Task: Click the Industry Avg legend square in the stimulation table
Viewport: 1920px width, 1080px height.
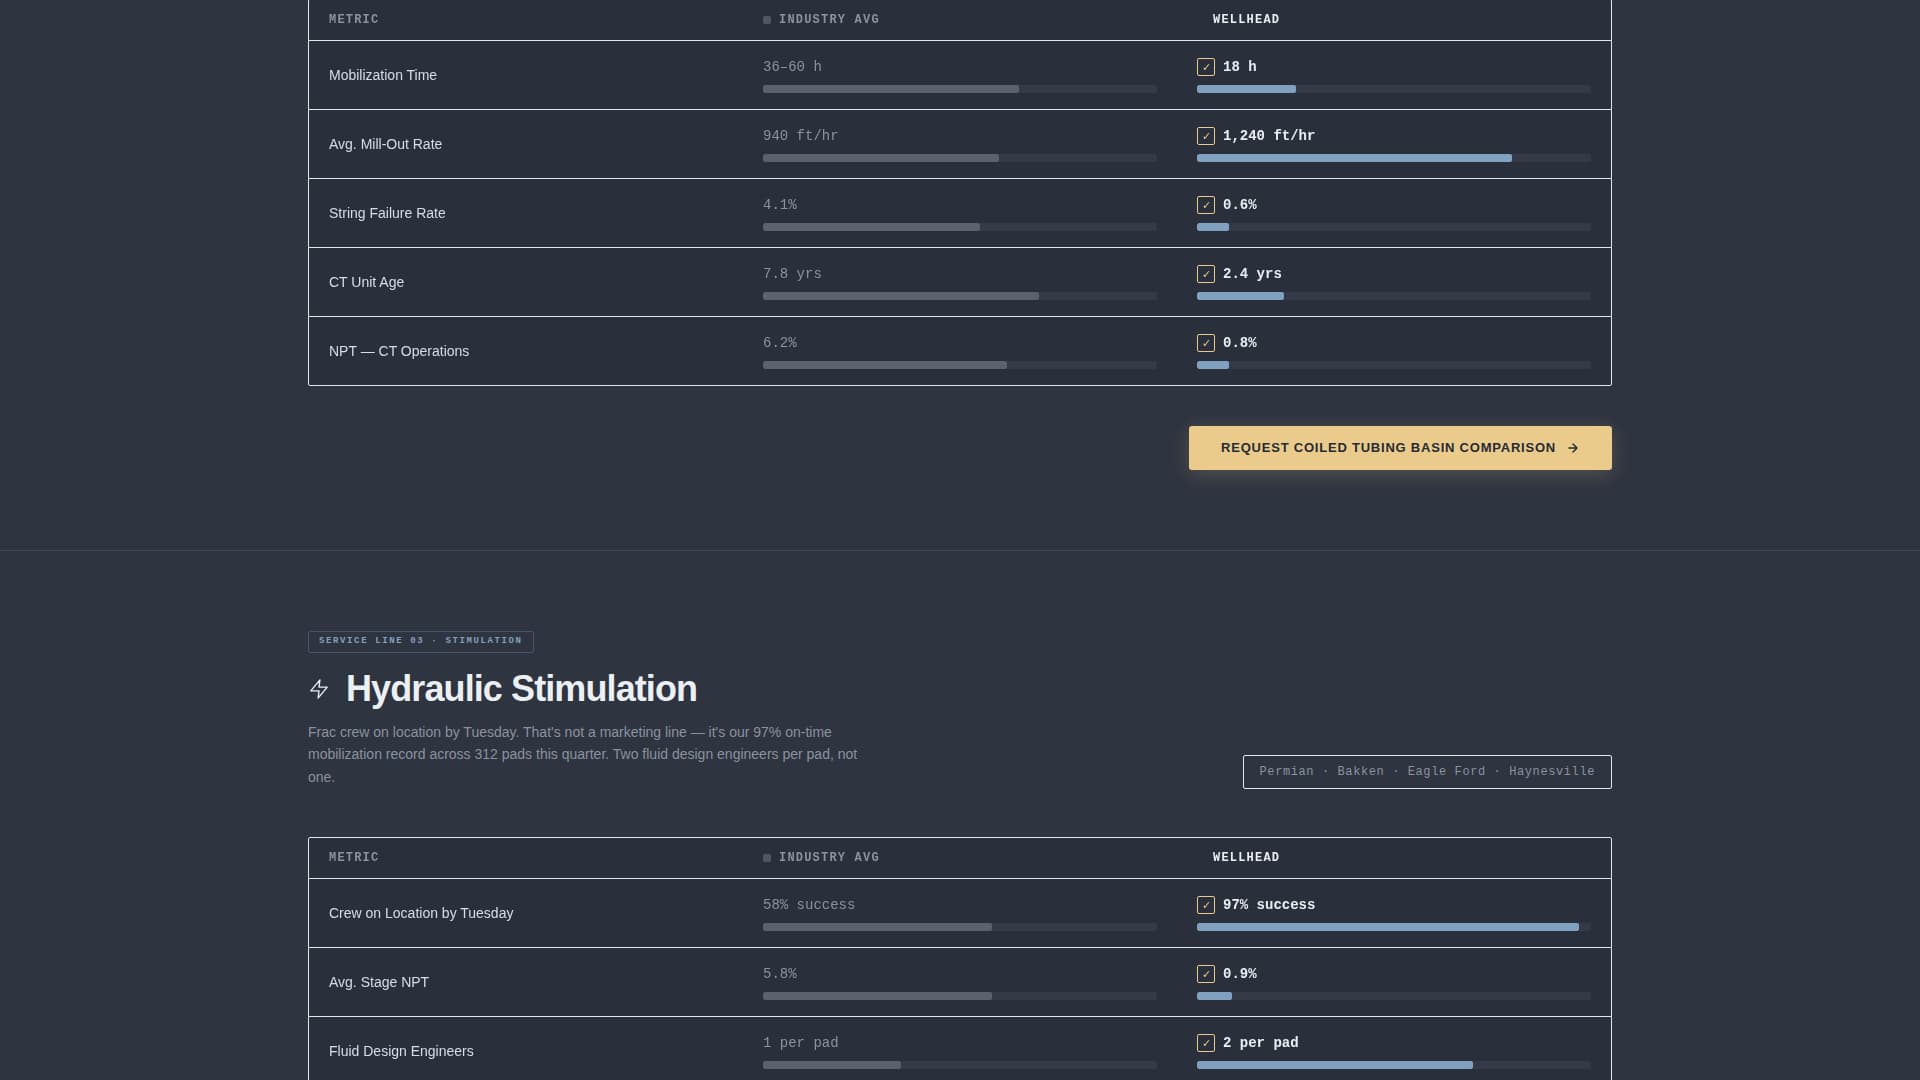Action: coord(767,858)
